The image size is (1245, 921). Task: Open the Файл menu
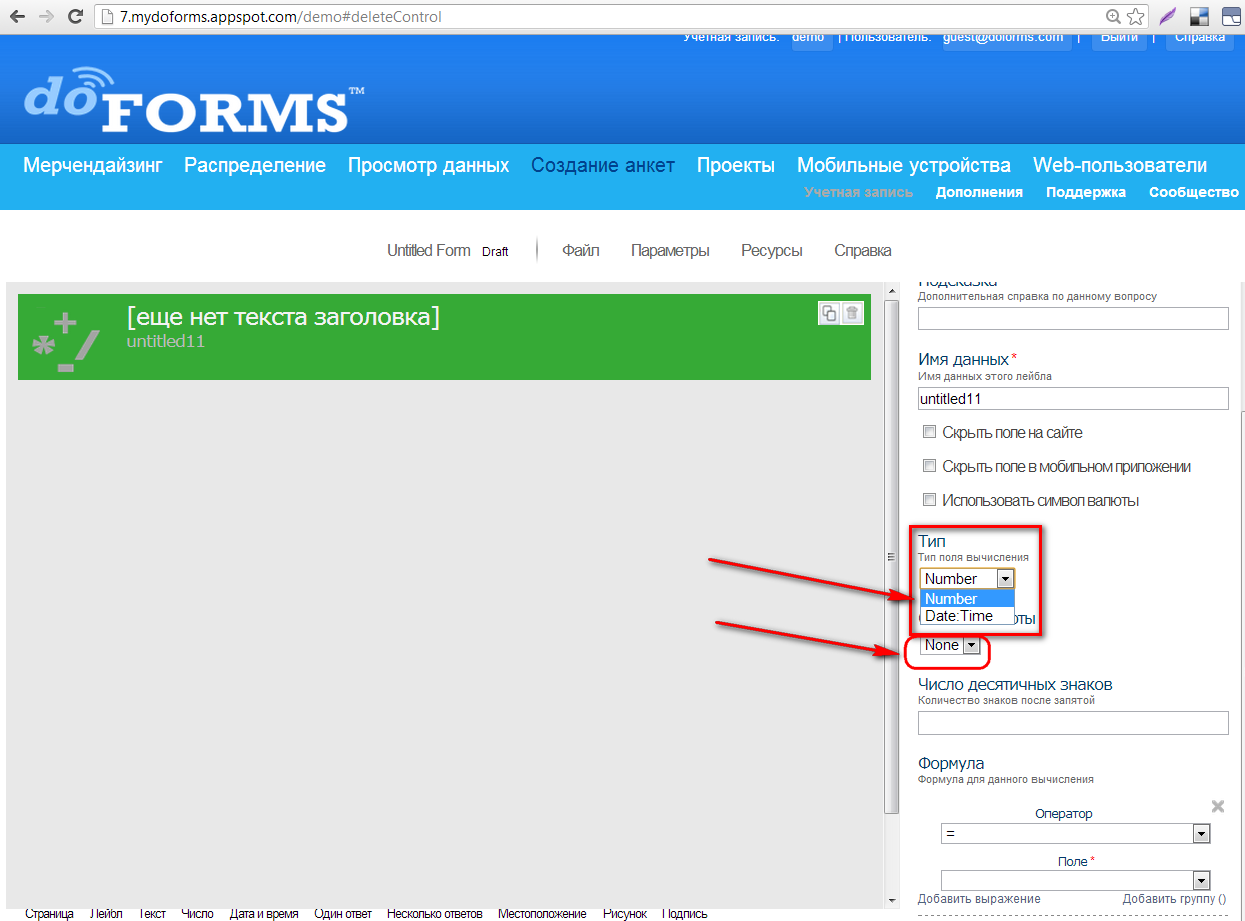coord(580,250)
